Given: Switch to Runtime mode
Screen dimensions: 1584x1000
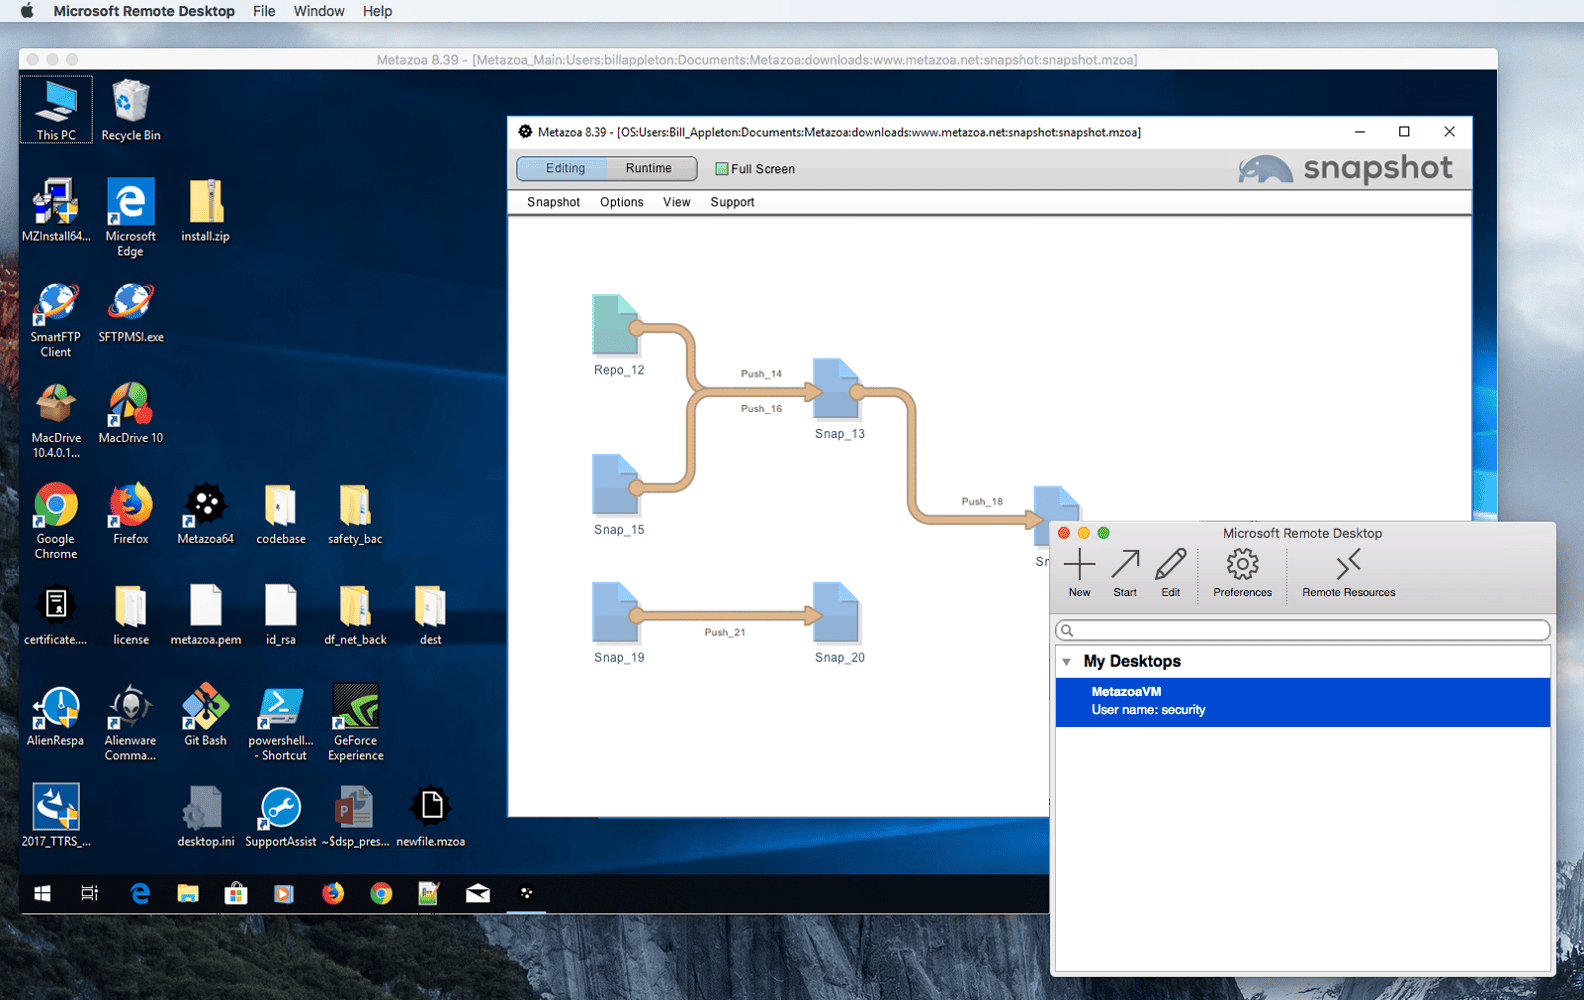Looking at the screenshot, I should click(x=649, y=169).
